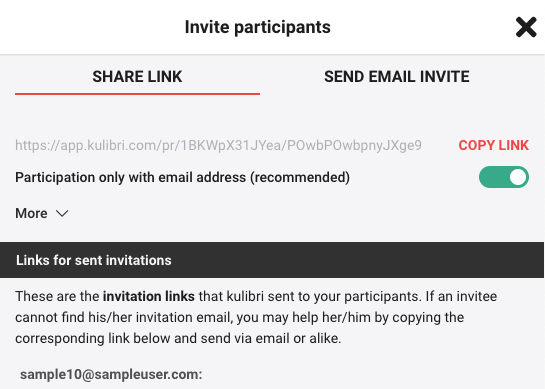Select the kulibri share link URL field

pos(218,145)
